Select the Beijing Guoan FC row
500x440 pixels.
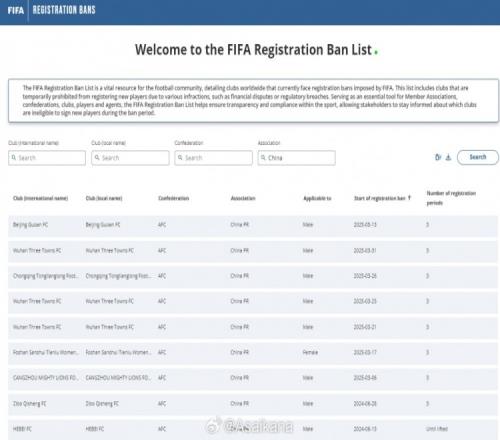click(x=253, y=225)
